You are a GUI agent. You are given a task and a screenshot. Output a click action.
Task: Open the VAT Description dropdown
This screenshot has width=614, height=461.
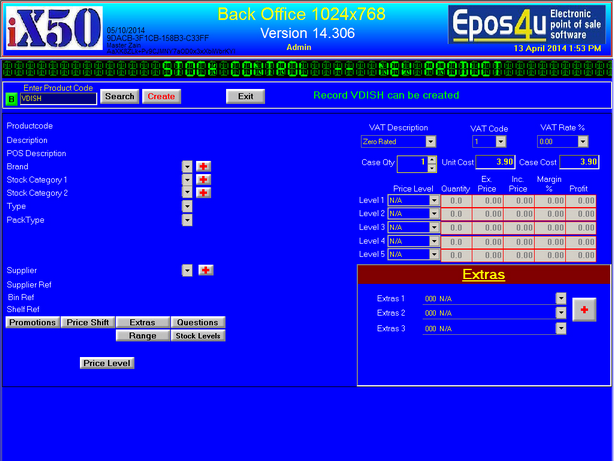tap(430, 141)
